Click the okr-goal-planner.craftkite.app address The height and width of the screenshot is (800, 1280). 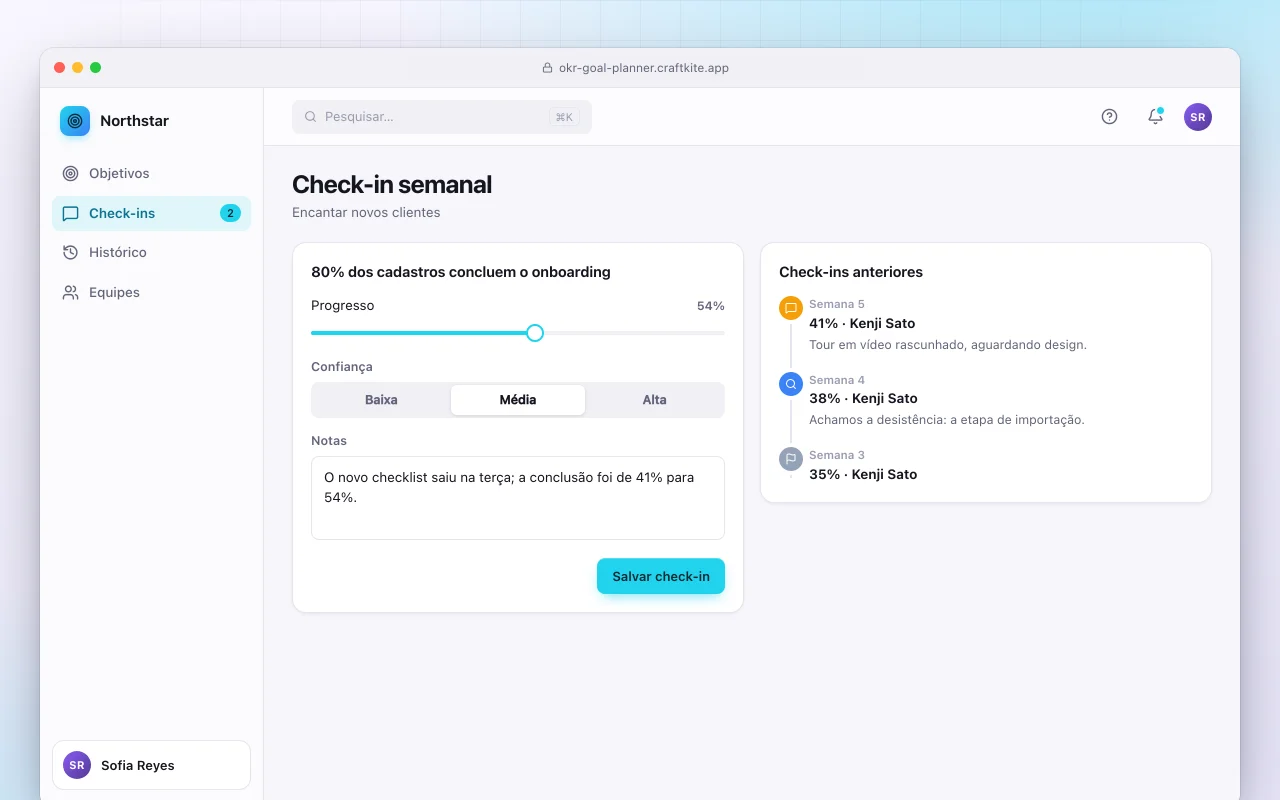644,68
